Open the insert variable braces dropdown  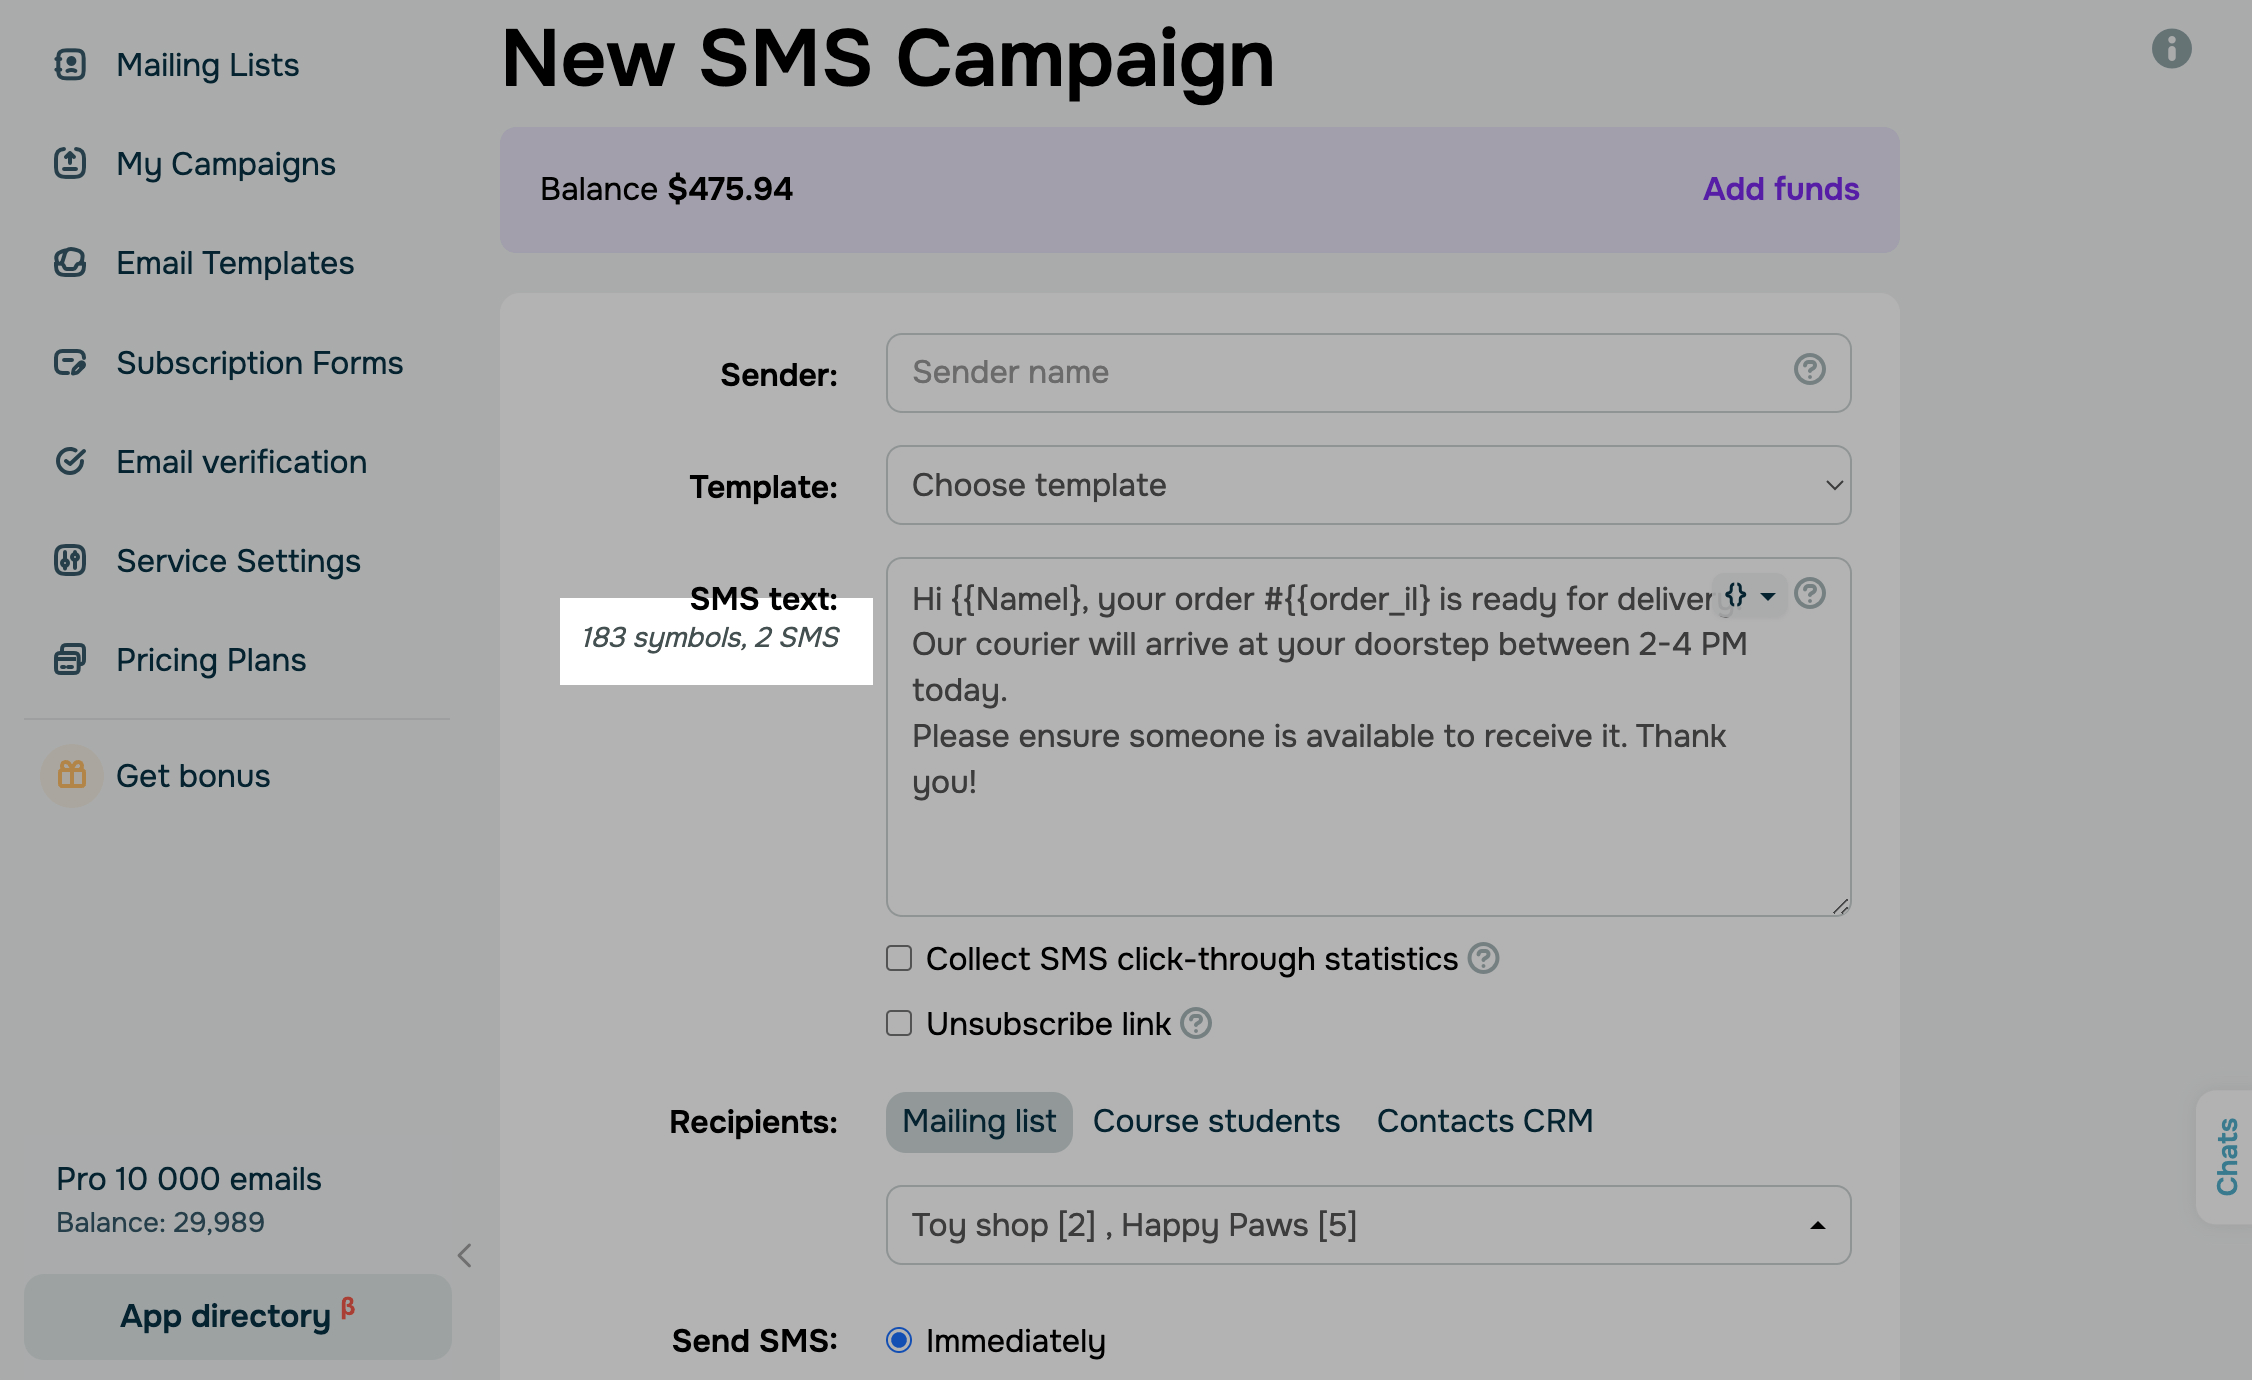pos(1749,596)
